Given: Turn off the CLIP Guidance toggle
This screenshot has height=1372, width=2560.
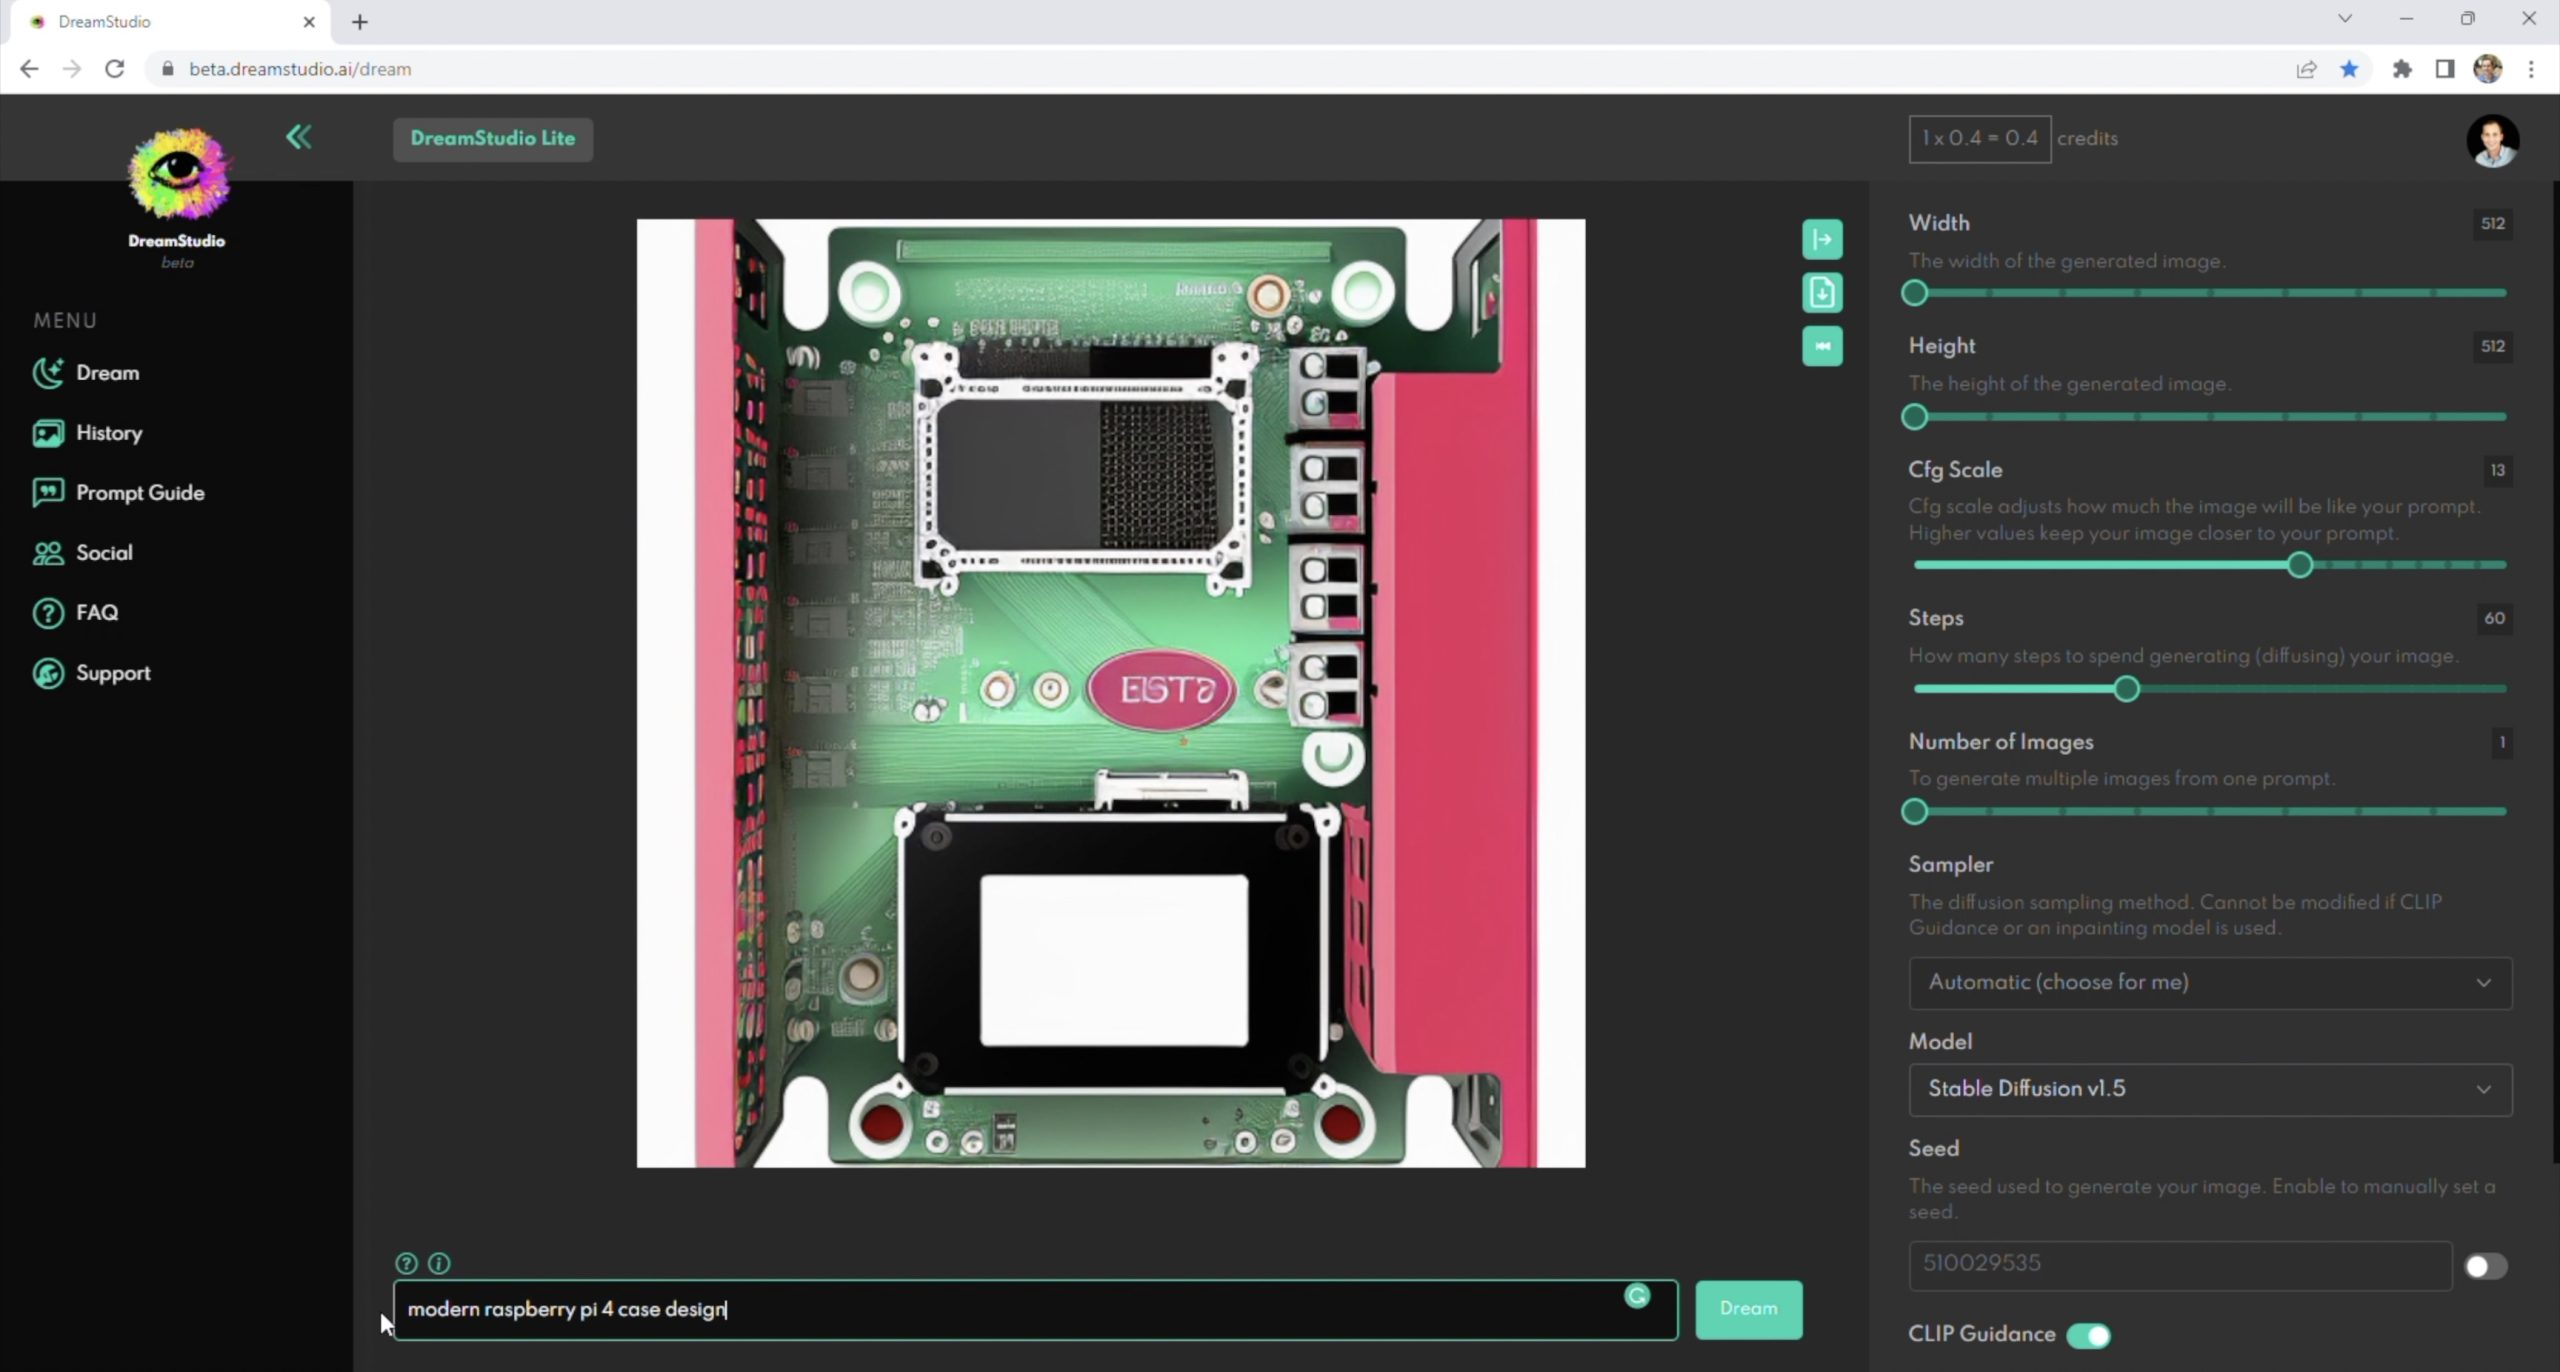Looking at the screenshot, I should (x=2088, y=1335).
